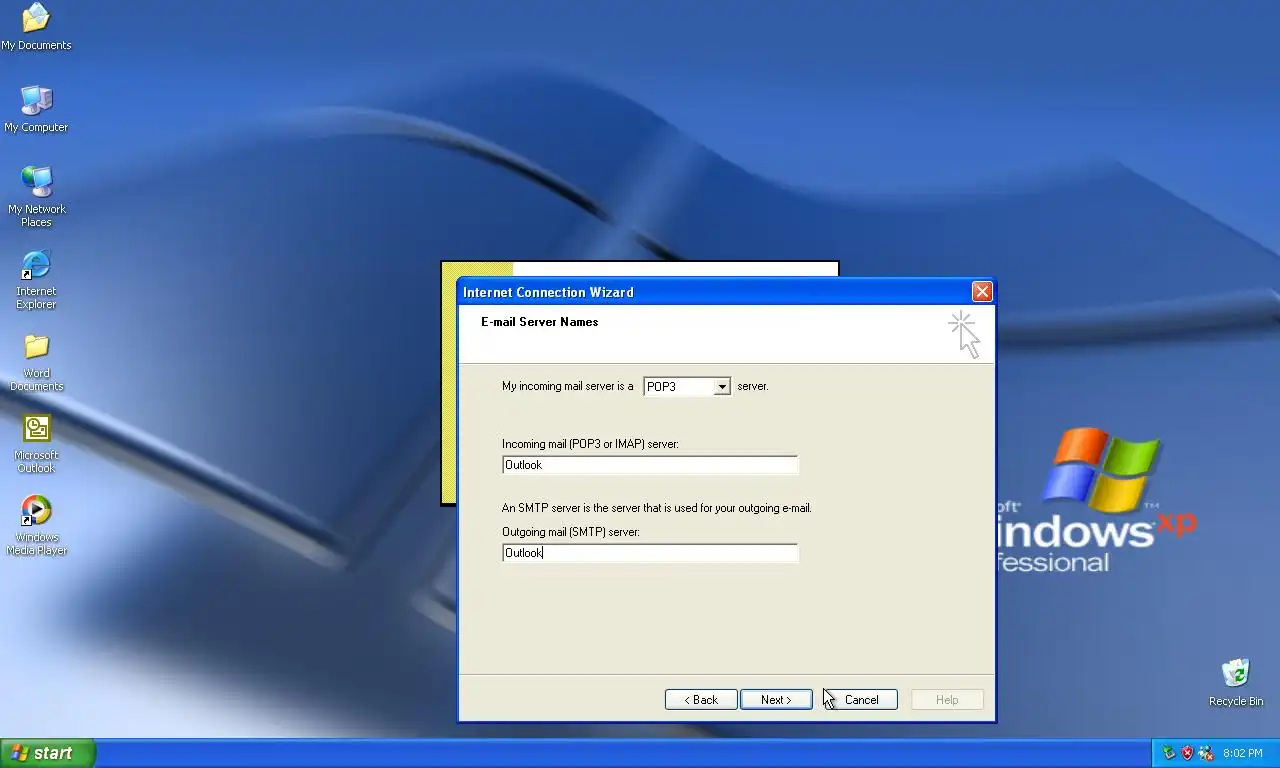Click the wizard cursor graphic in header

point(965,334)
